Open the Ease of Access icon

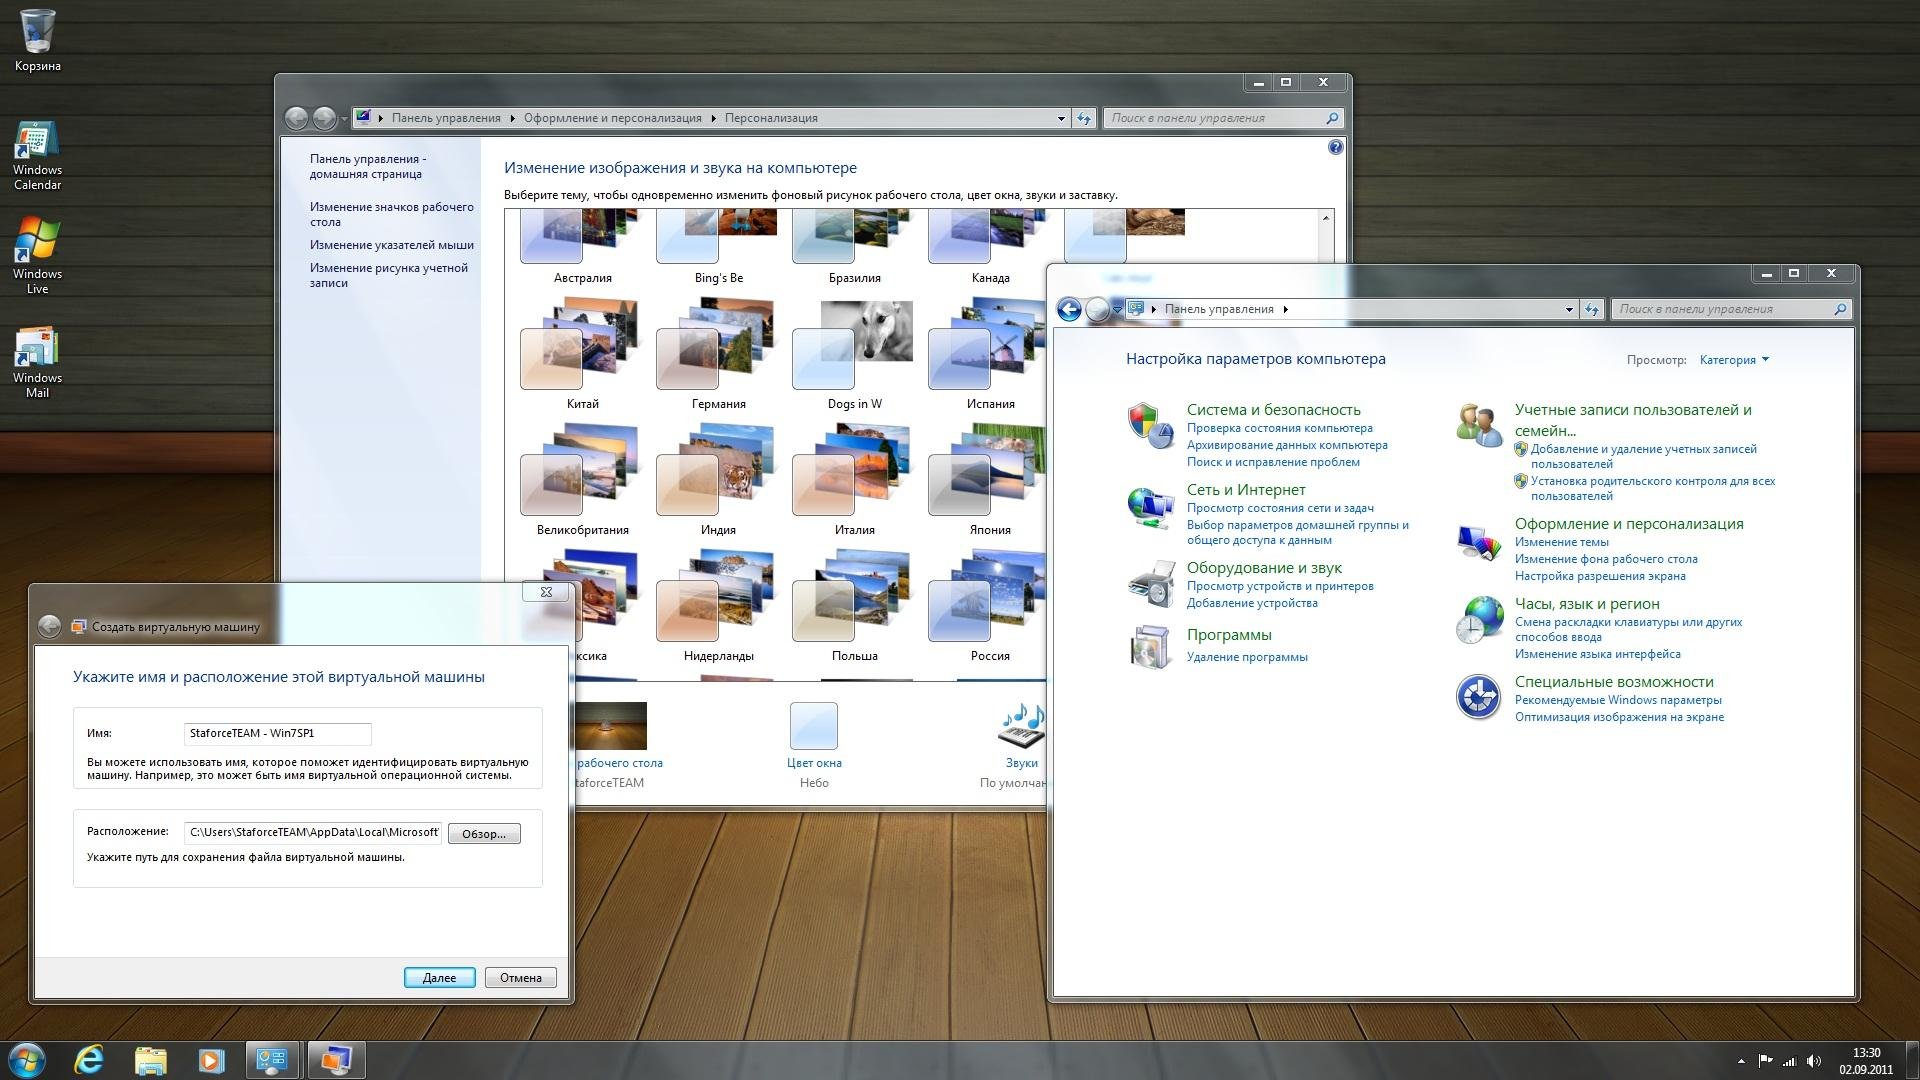pos(1478,697)
